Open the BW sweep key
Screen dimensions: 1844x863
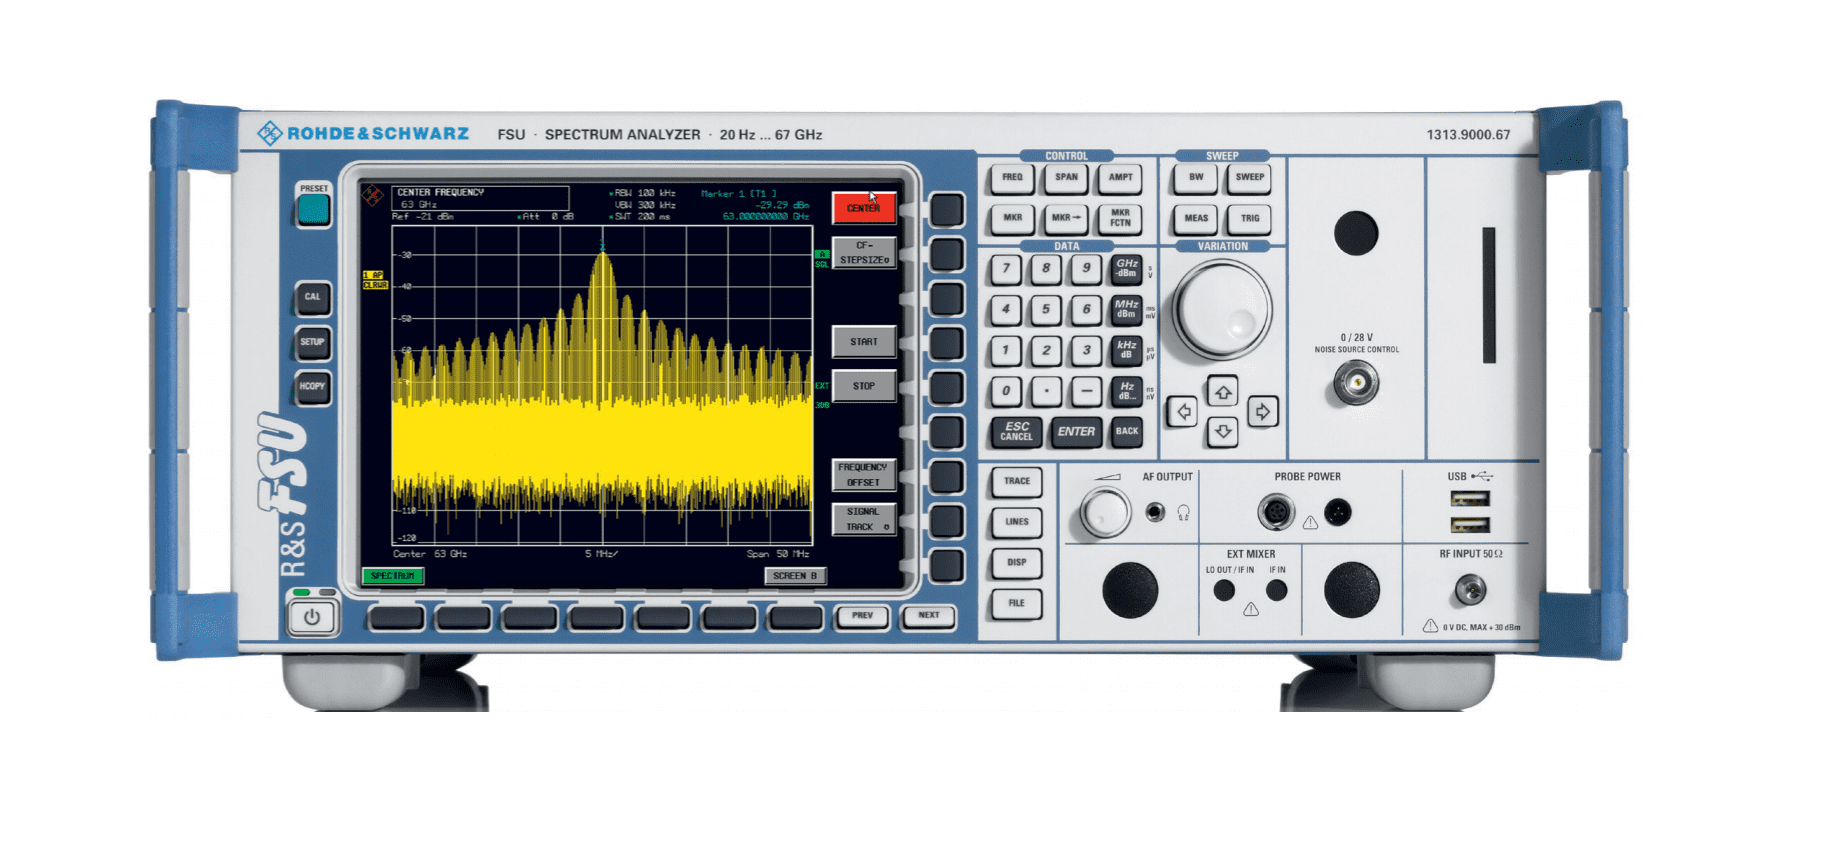(x=1196, y=178)
